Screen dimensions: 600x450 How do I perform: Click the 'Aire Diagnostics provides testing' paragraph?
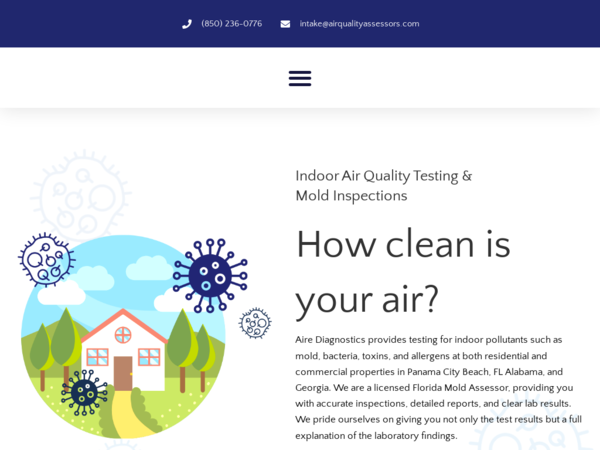(439, 388)
